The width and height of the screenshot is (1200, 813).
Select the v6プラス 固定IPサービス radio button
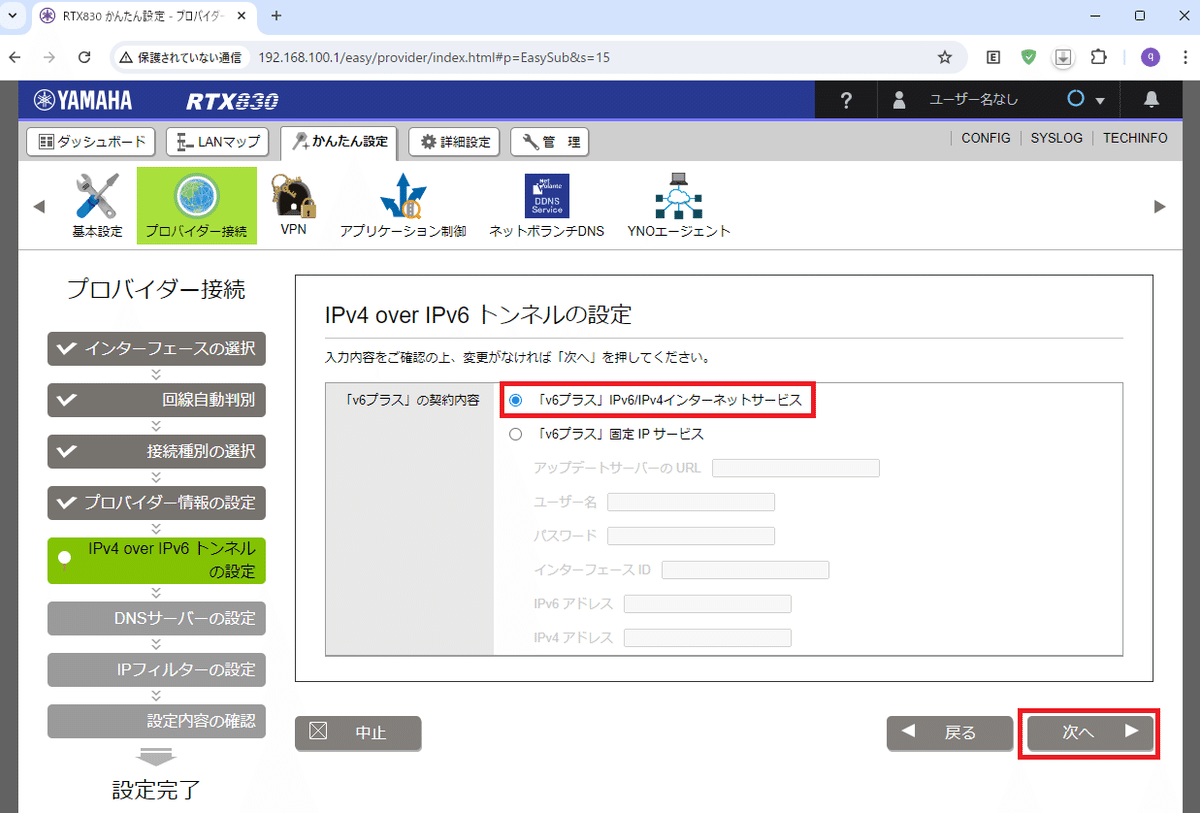[x=516, y=434]
